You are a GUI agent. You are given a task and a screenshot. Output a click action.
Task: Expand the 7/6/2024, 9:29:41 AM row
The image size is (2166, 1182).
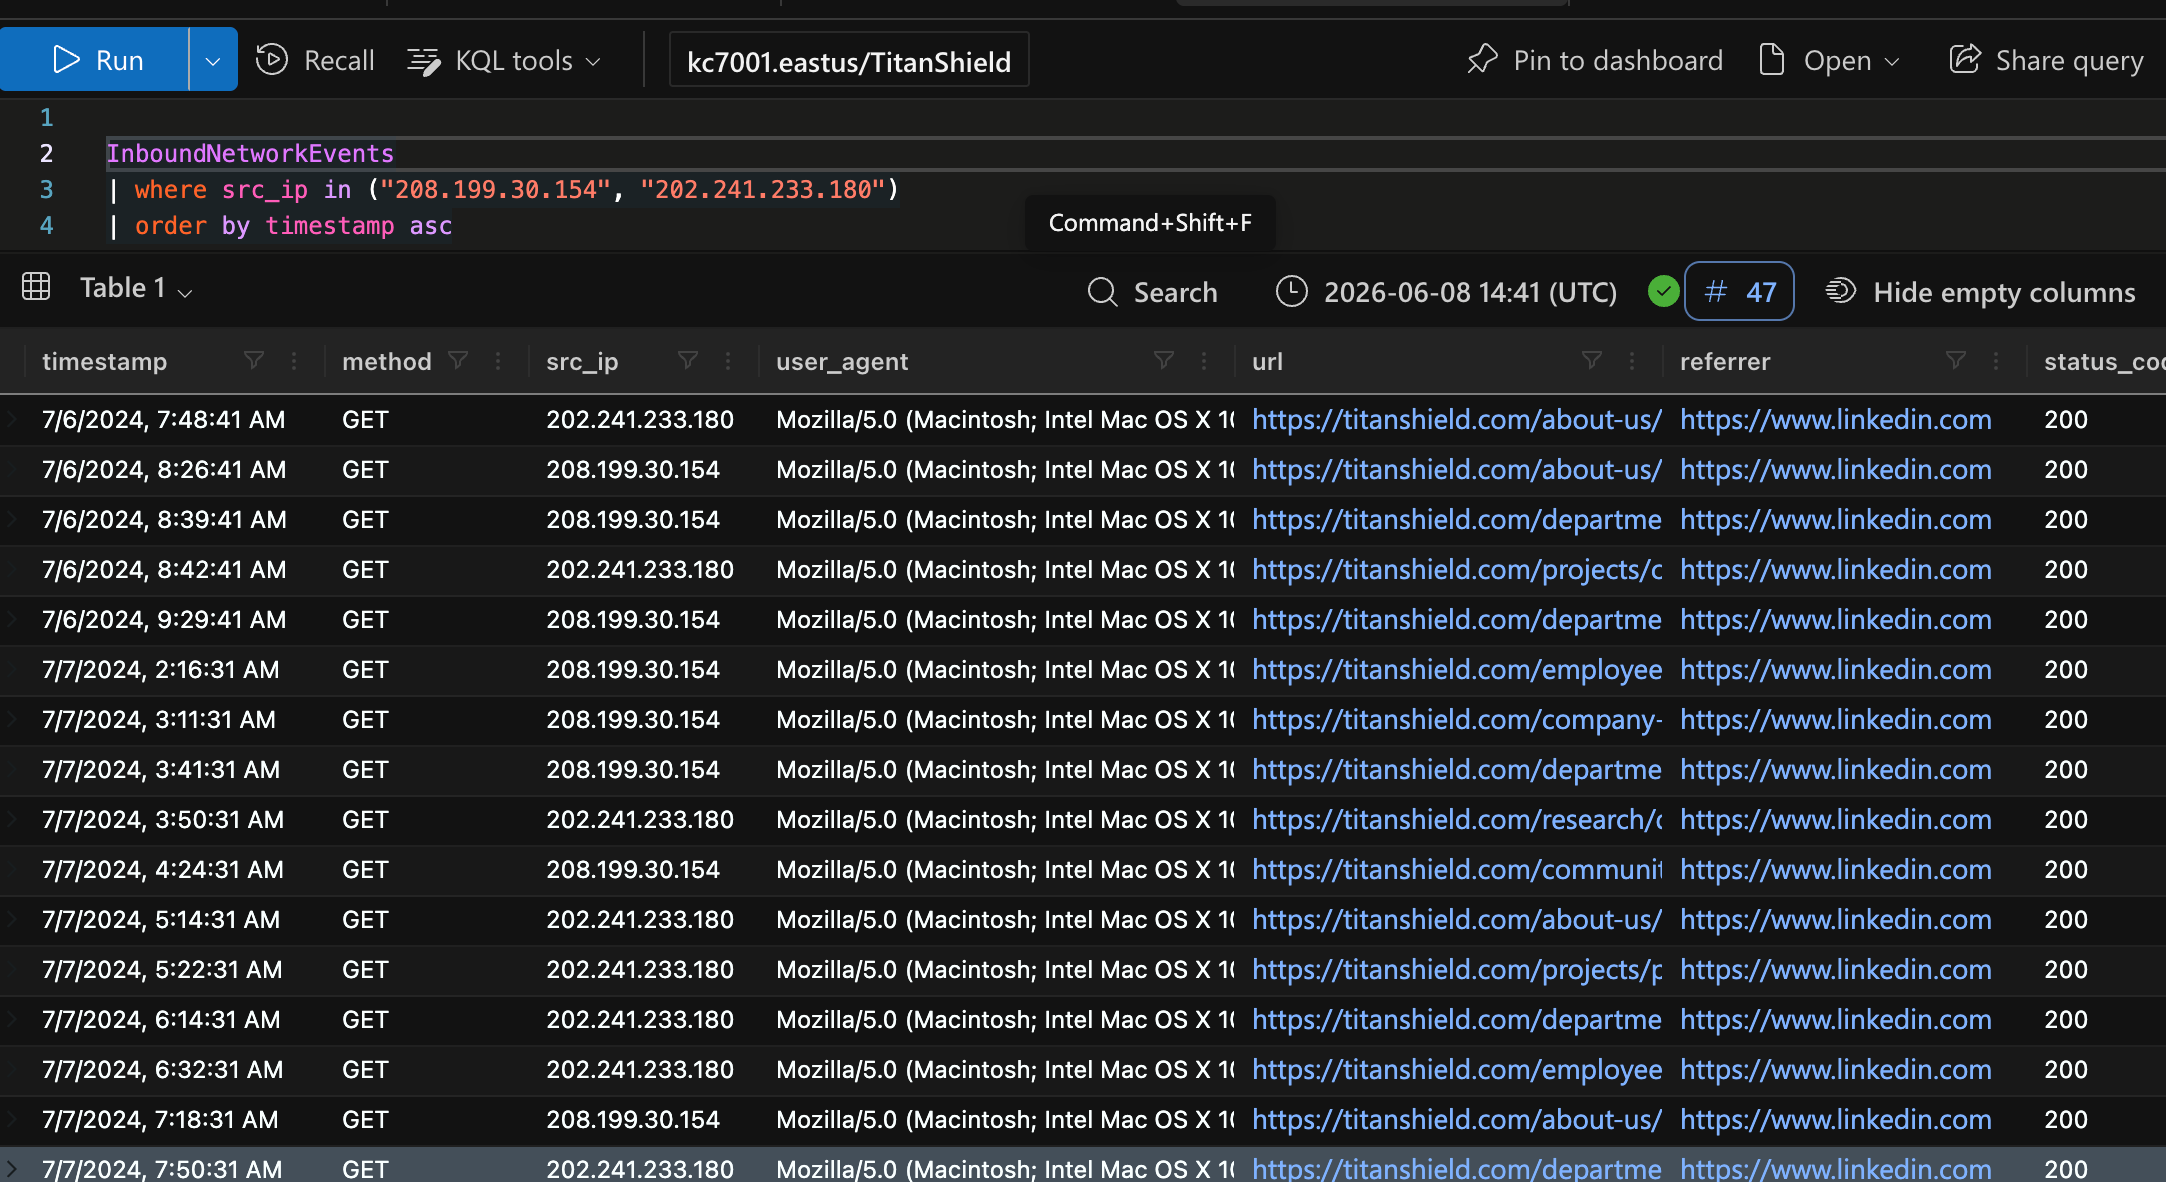pos(12,619)
